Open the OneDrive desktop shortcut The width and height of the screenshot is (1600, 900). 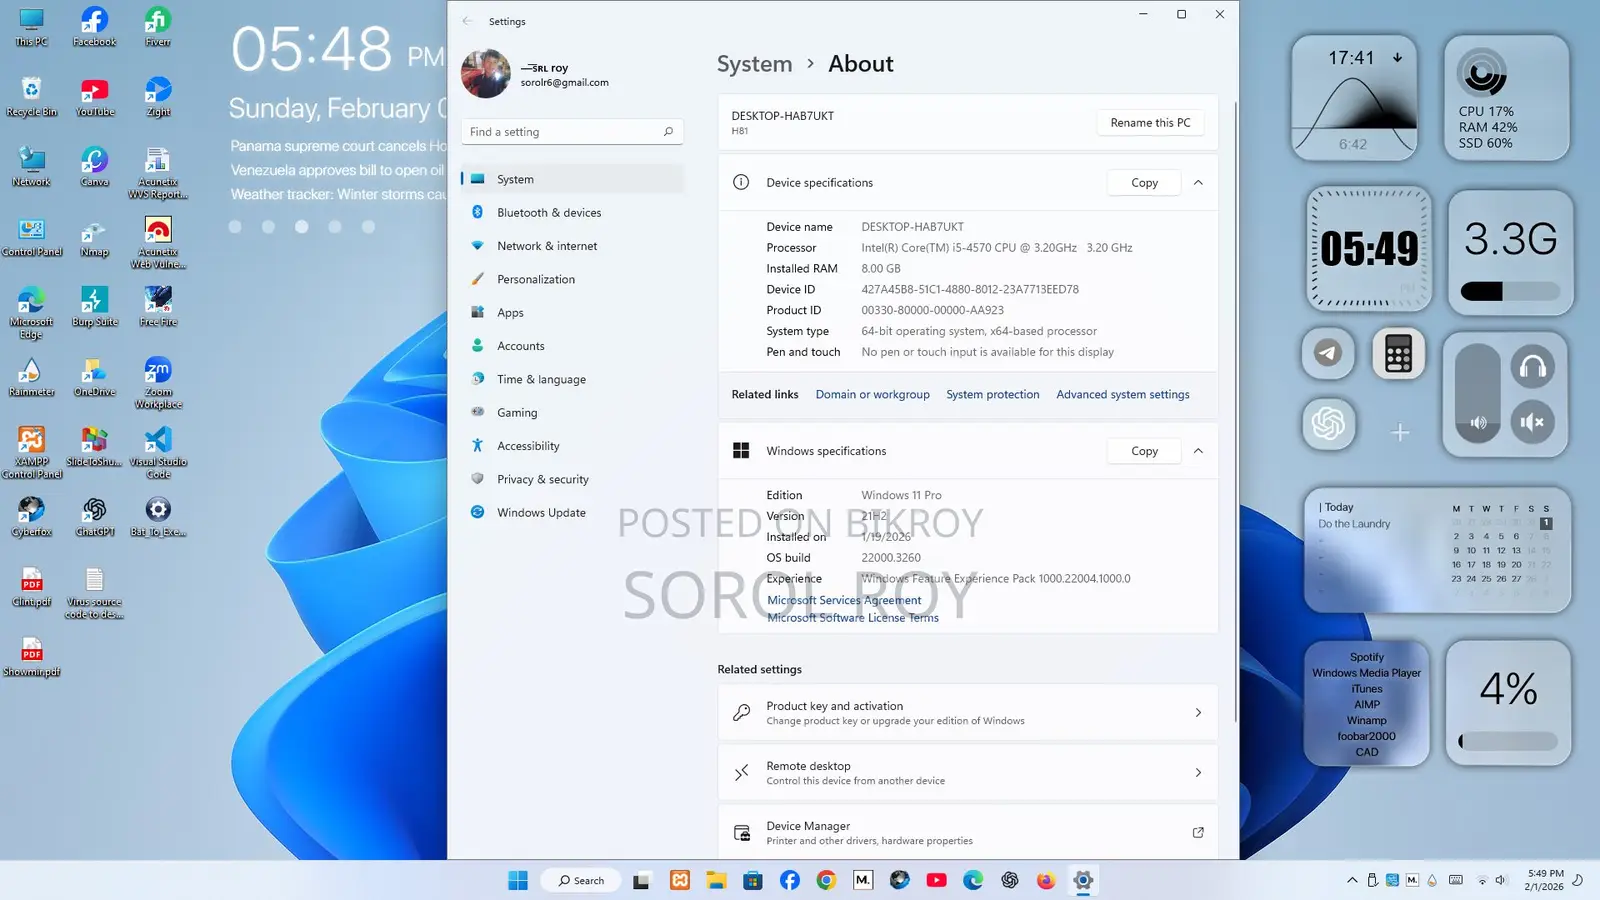point(95,377)
